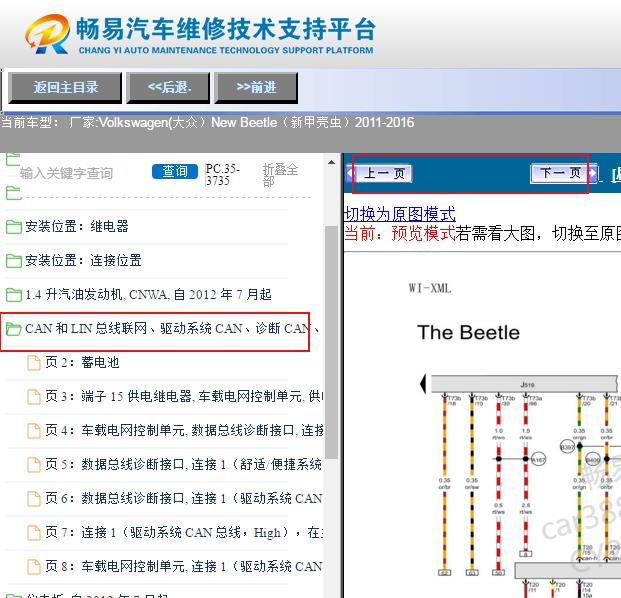Open 页 7：连接 1 驱动系统 CAN 总线 High
The width and height of the screenshot is (621, 598).
click(x=184, y=532)
